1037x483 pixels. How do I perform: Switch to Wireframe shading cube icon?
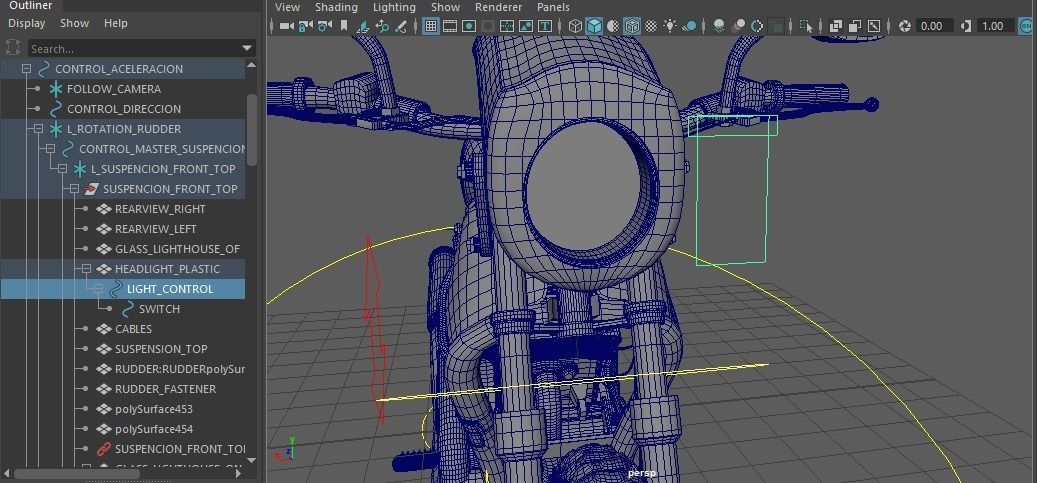click(575, 26)
